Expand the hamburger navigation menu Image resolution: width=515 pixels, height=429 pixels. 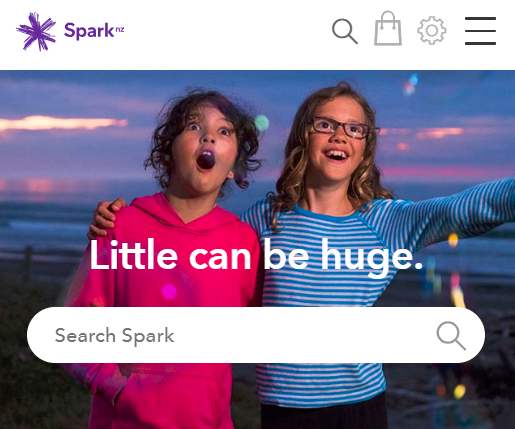point(480,31)
